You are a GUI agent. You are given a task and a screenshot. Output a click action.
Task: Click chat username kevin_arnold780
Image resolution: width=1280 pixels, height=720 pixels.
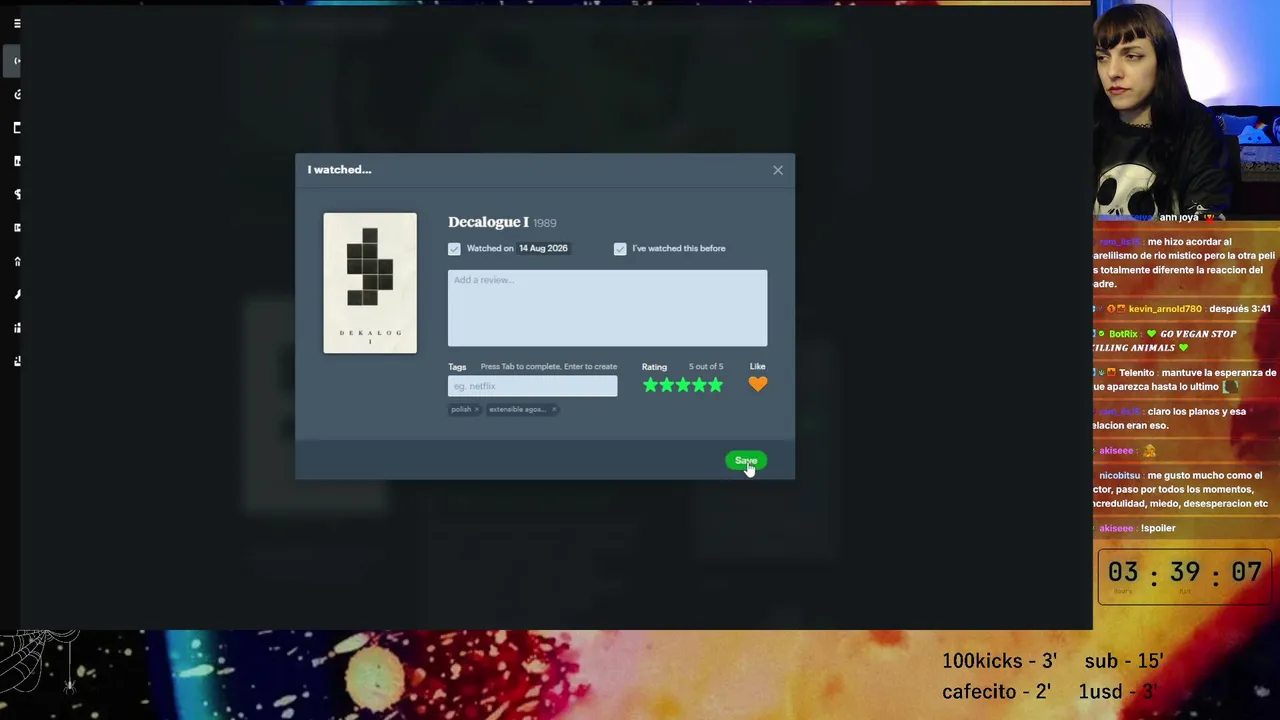[x=1165, y=309]
